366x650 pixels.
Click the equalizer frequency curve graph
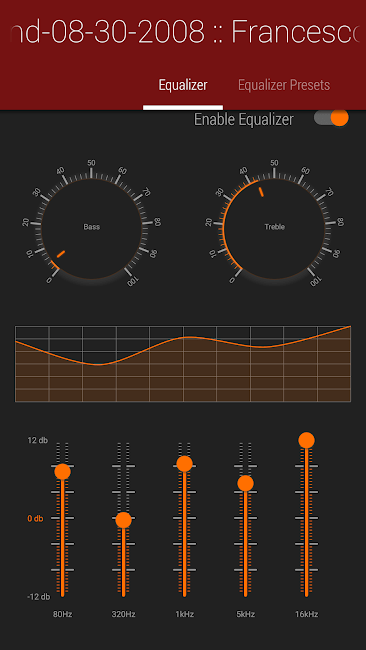183,364
